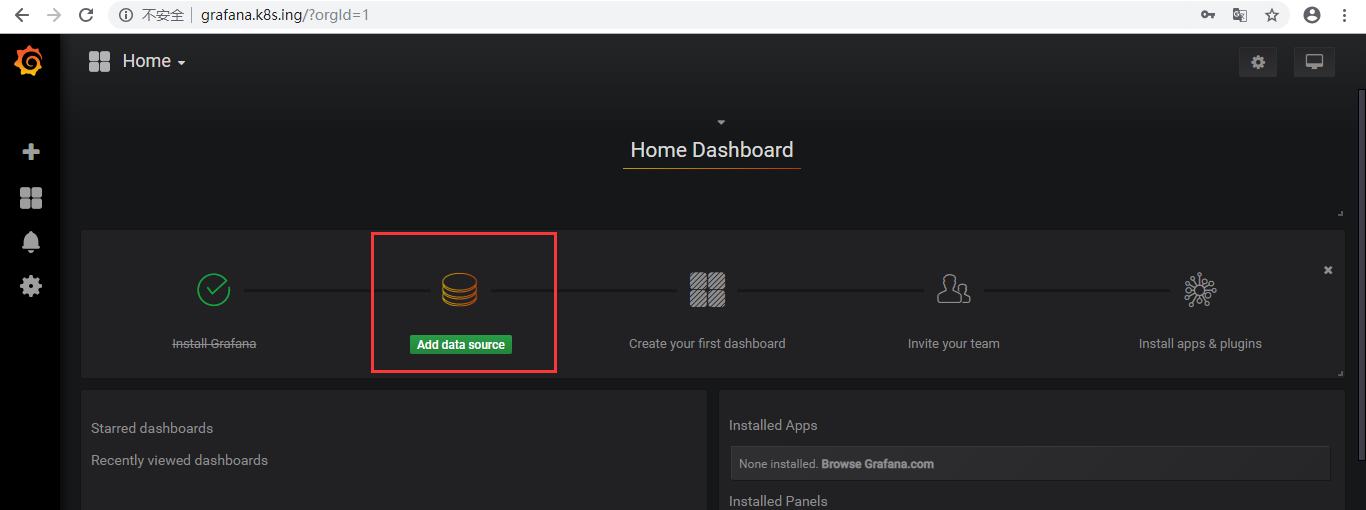Click Installed Panels heading
This screenshot has width=1366, height=510.
(x=778, y=501)
